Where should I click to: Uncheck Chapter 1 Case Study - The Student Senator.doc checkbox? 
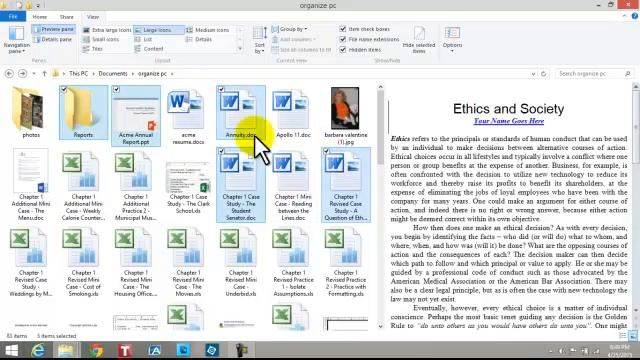click(221, 151)
